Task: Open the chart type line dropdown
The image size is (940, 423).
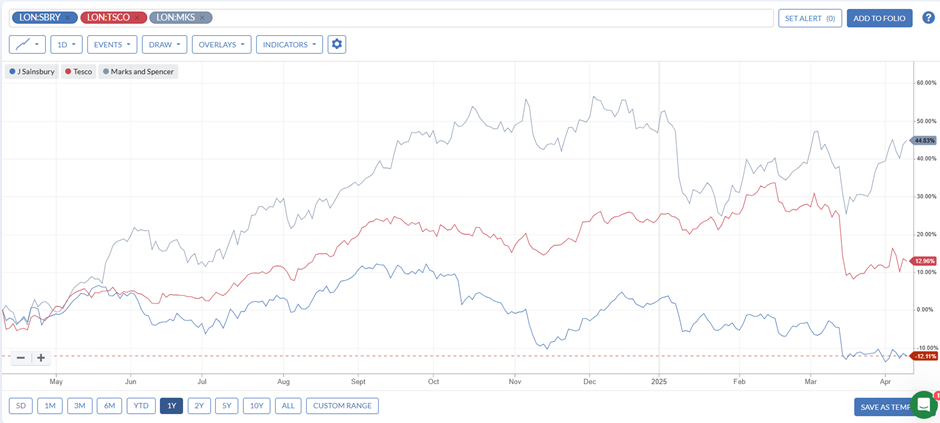Action: point(28,44)
